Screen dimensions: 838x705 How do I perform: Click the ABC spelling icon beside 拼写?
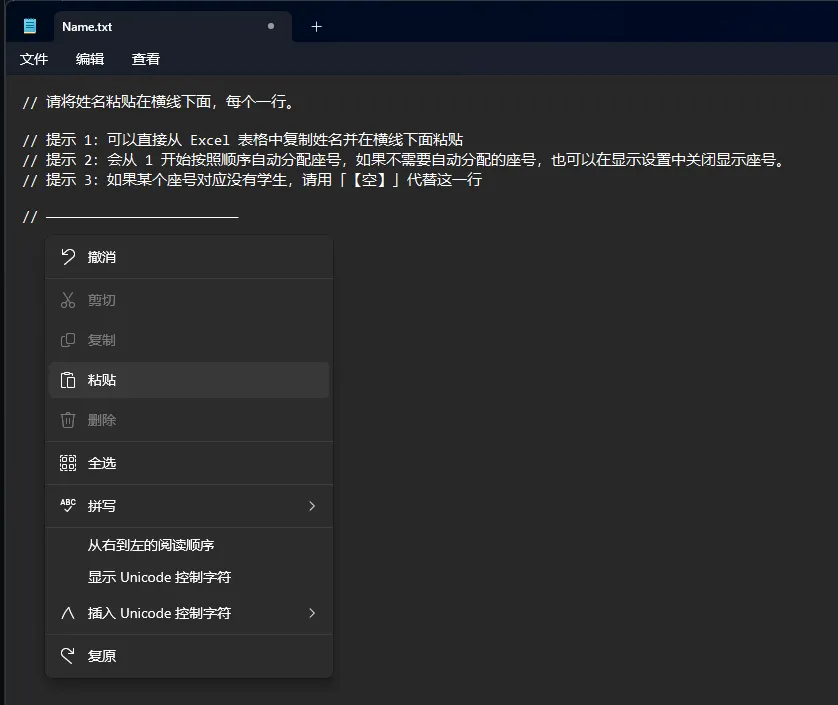68,505
